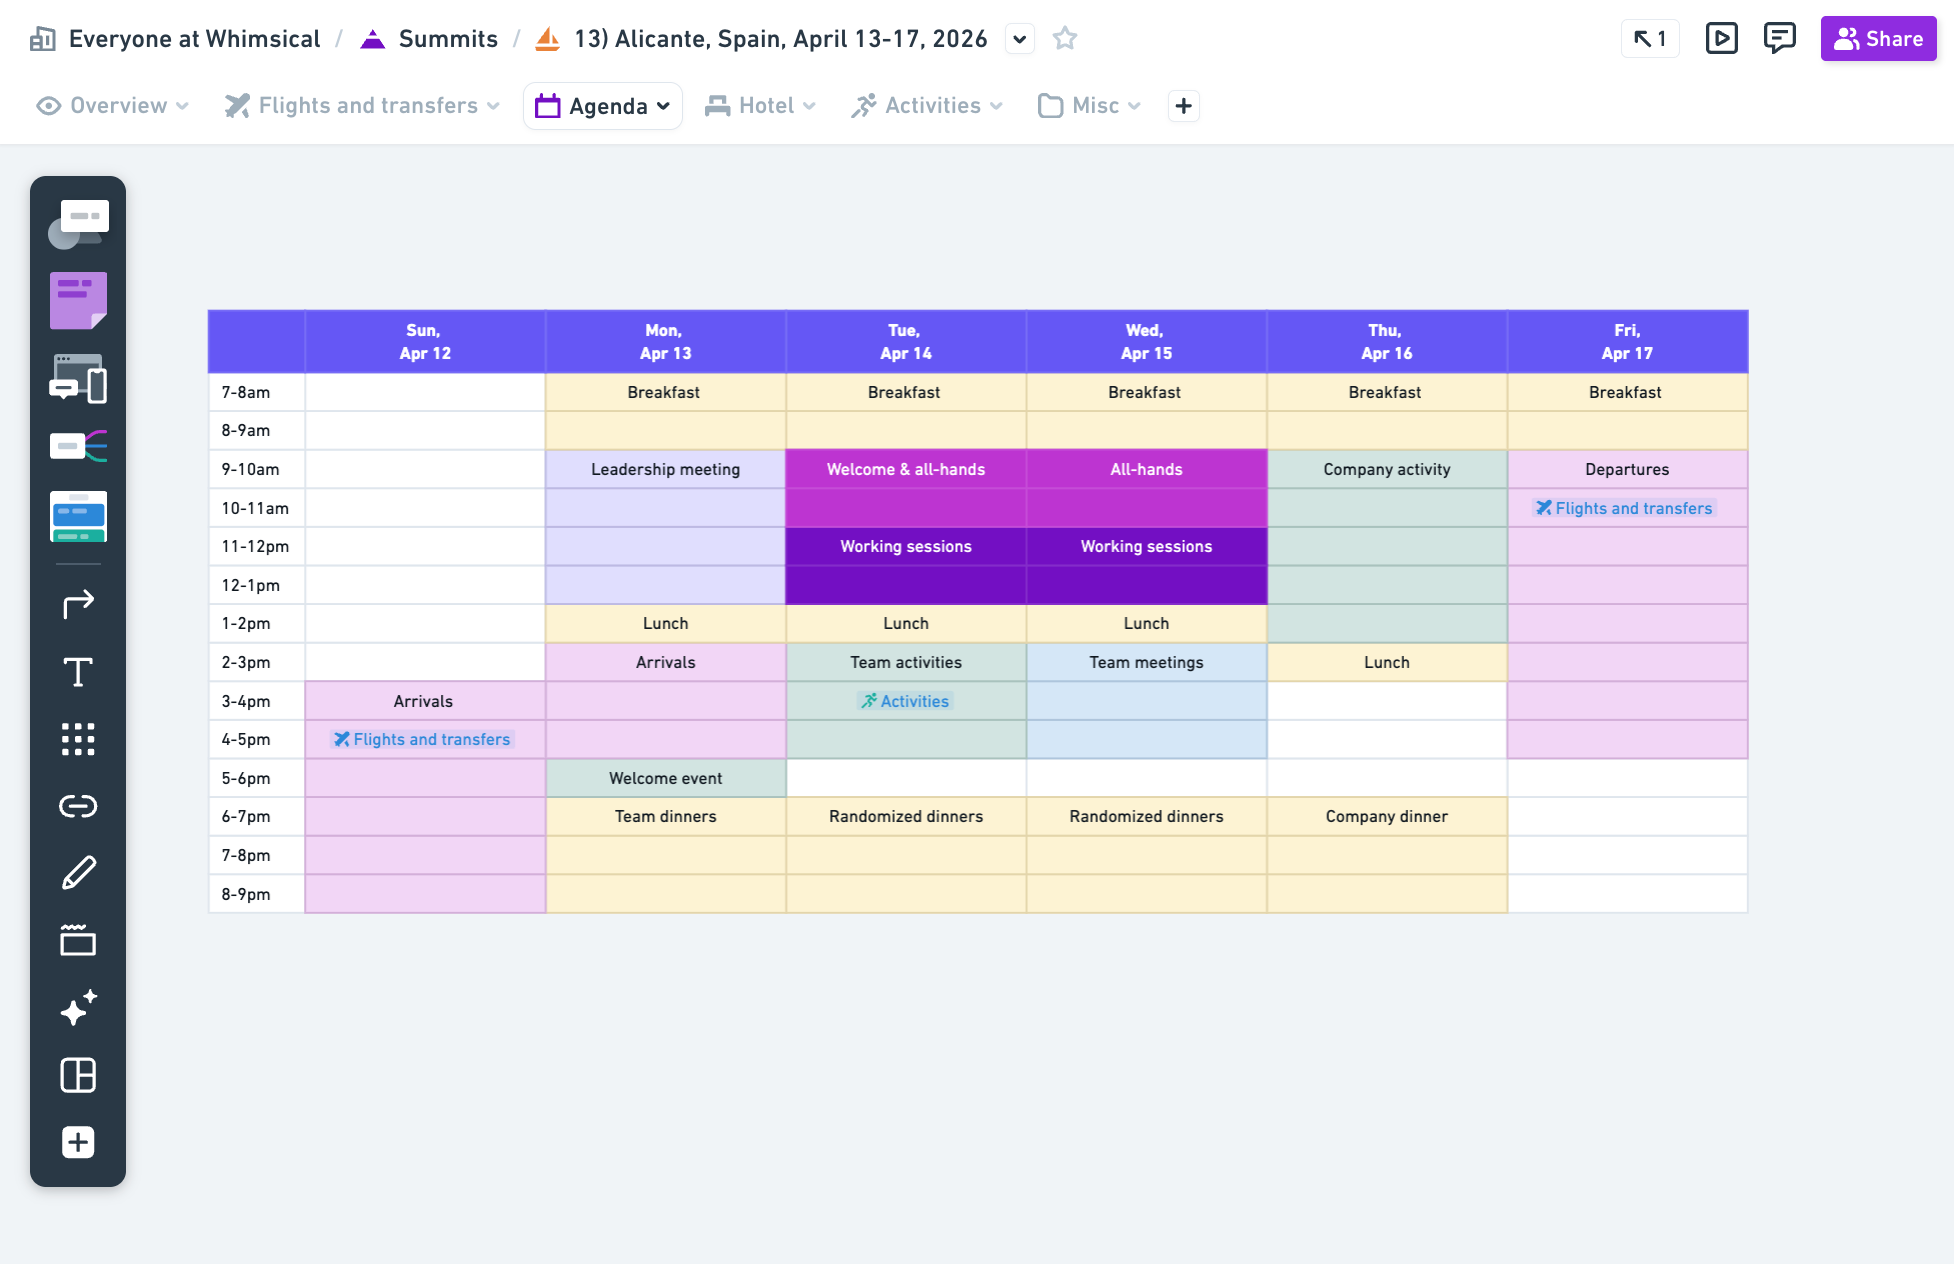Image resolution: width=1954 pixels, height=1264 pixels.
Task: Select the wireframe tool in sidebar
Action: click(78, 379)
